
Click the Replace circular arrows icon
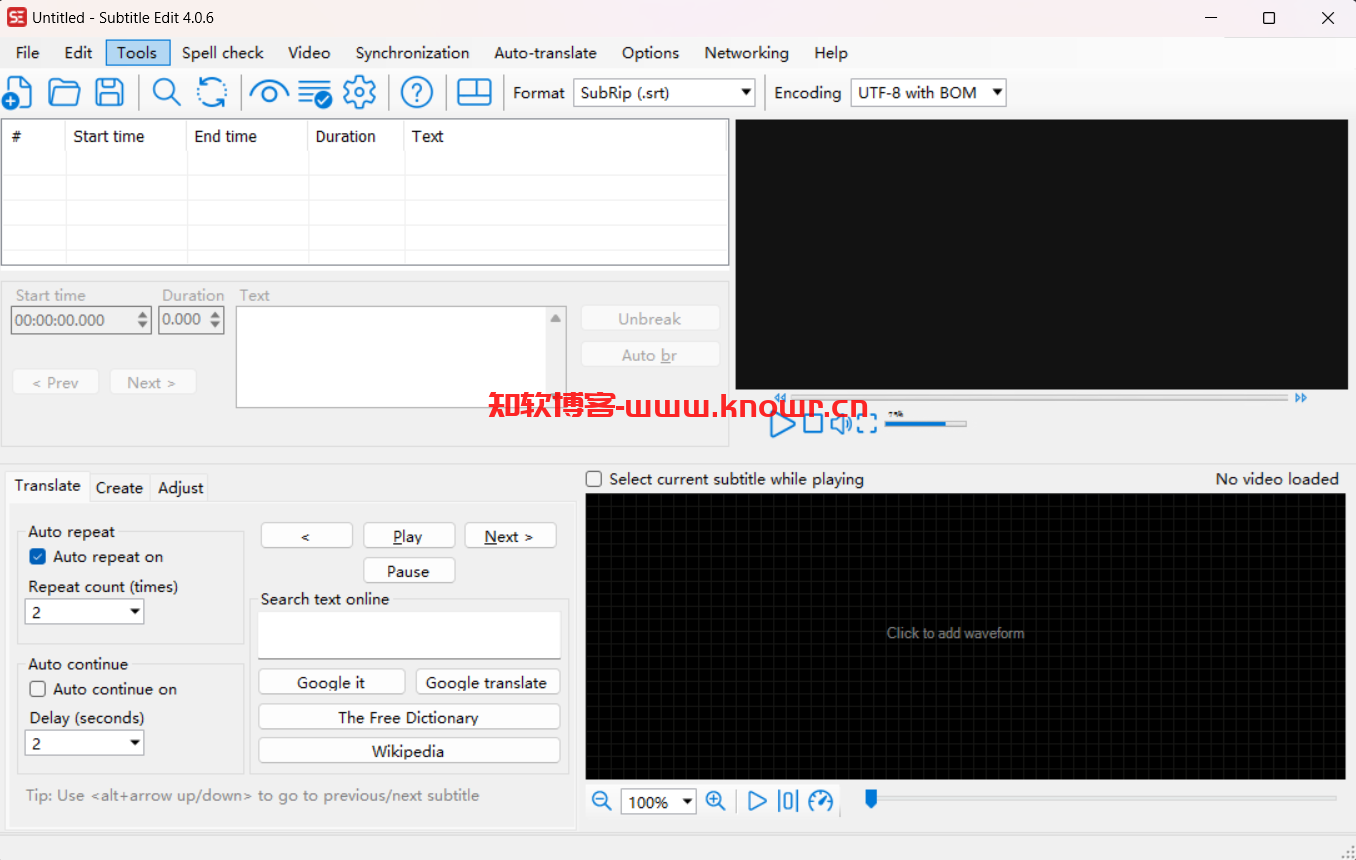tap(211, 92)
